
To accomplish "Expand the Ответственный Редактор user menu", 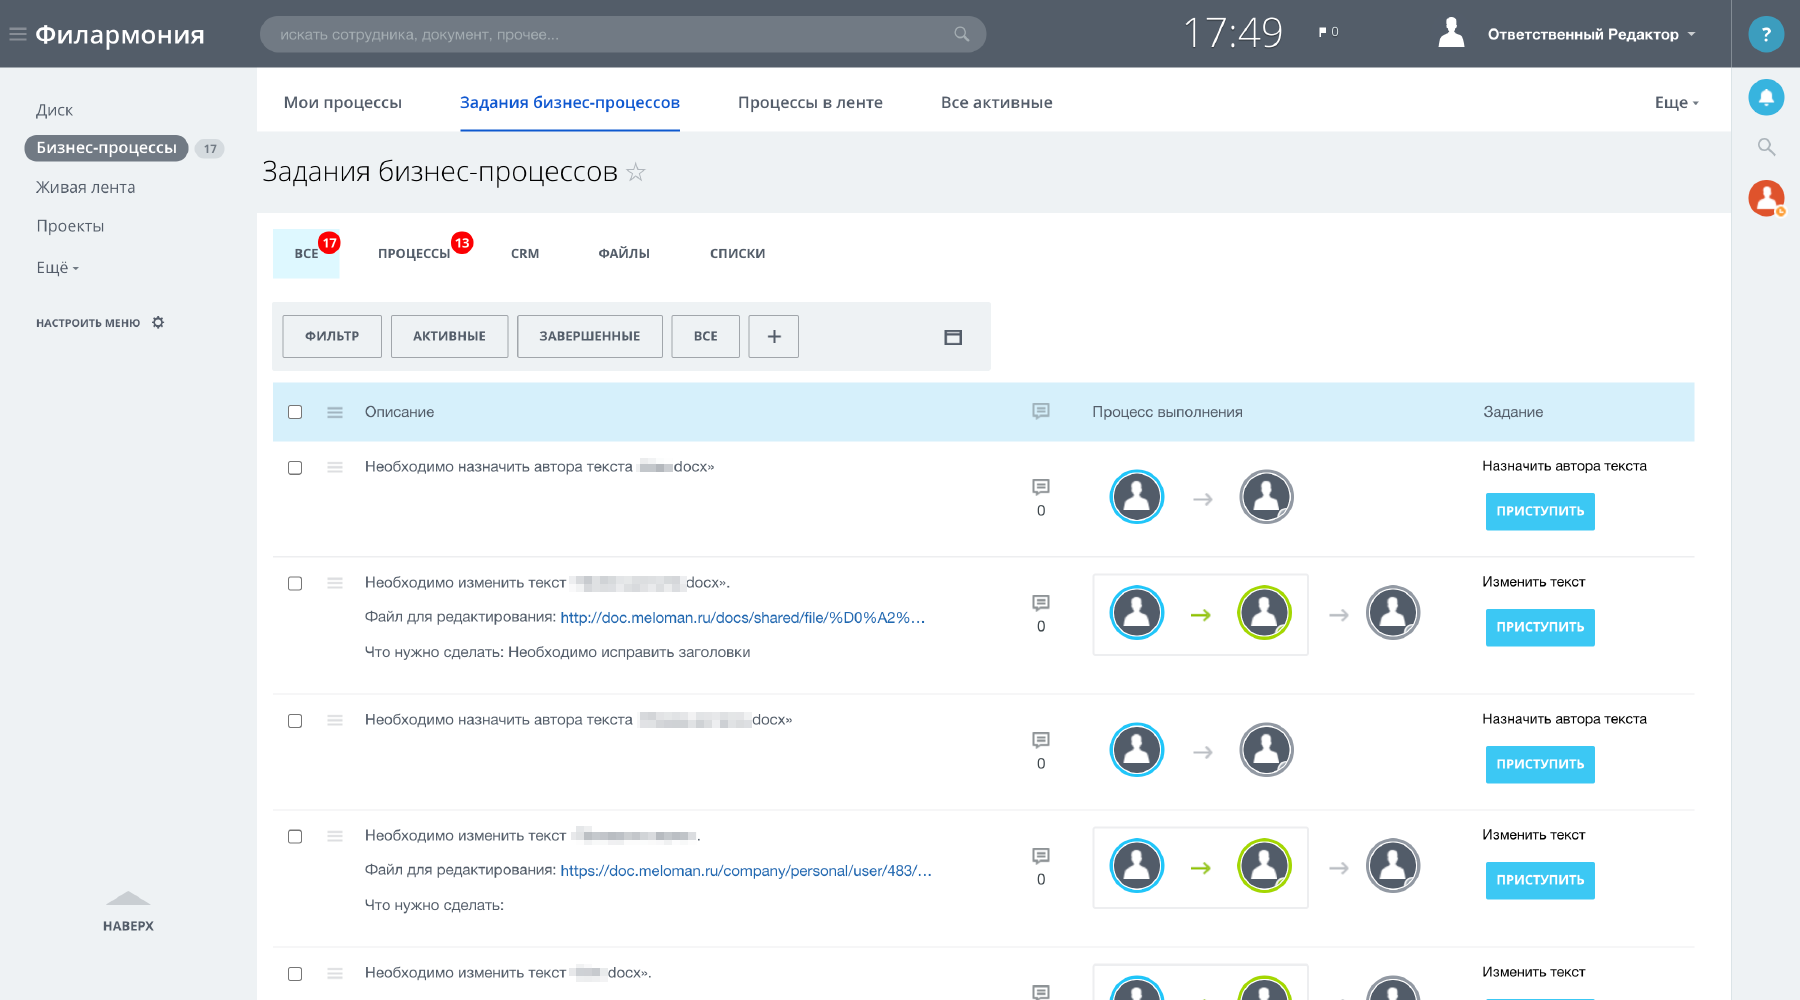I will click(1590, 34).
